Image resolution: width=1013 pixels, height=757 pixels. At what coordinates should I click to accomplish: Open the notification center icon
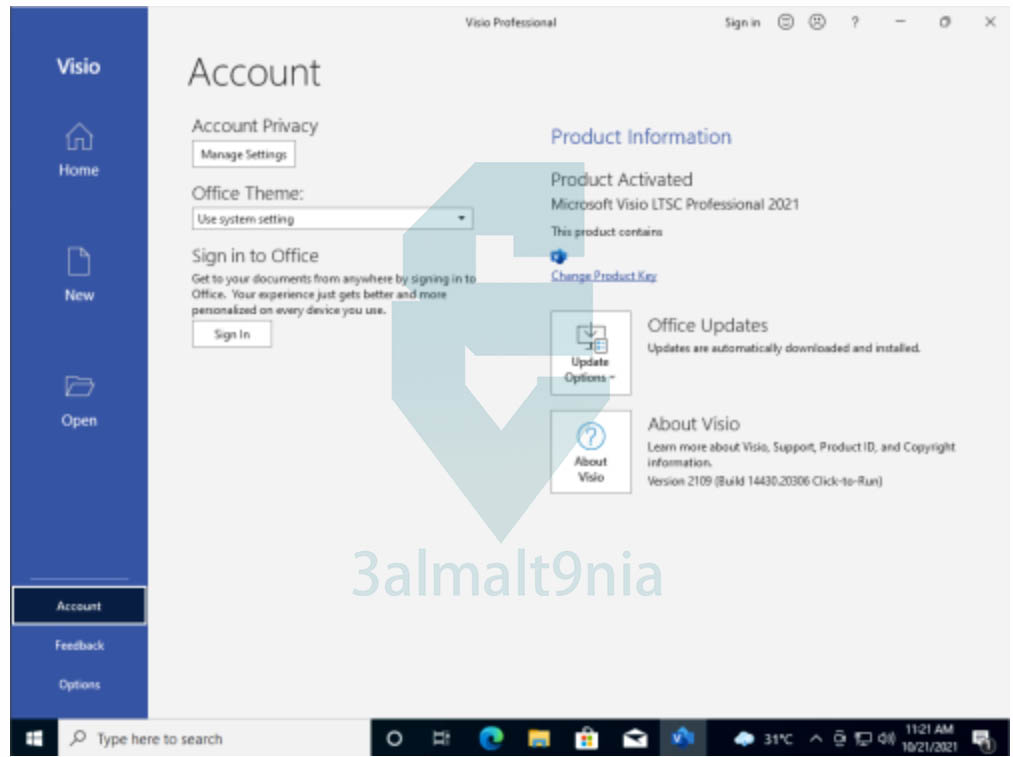point(983,738)
